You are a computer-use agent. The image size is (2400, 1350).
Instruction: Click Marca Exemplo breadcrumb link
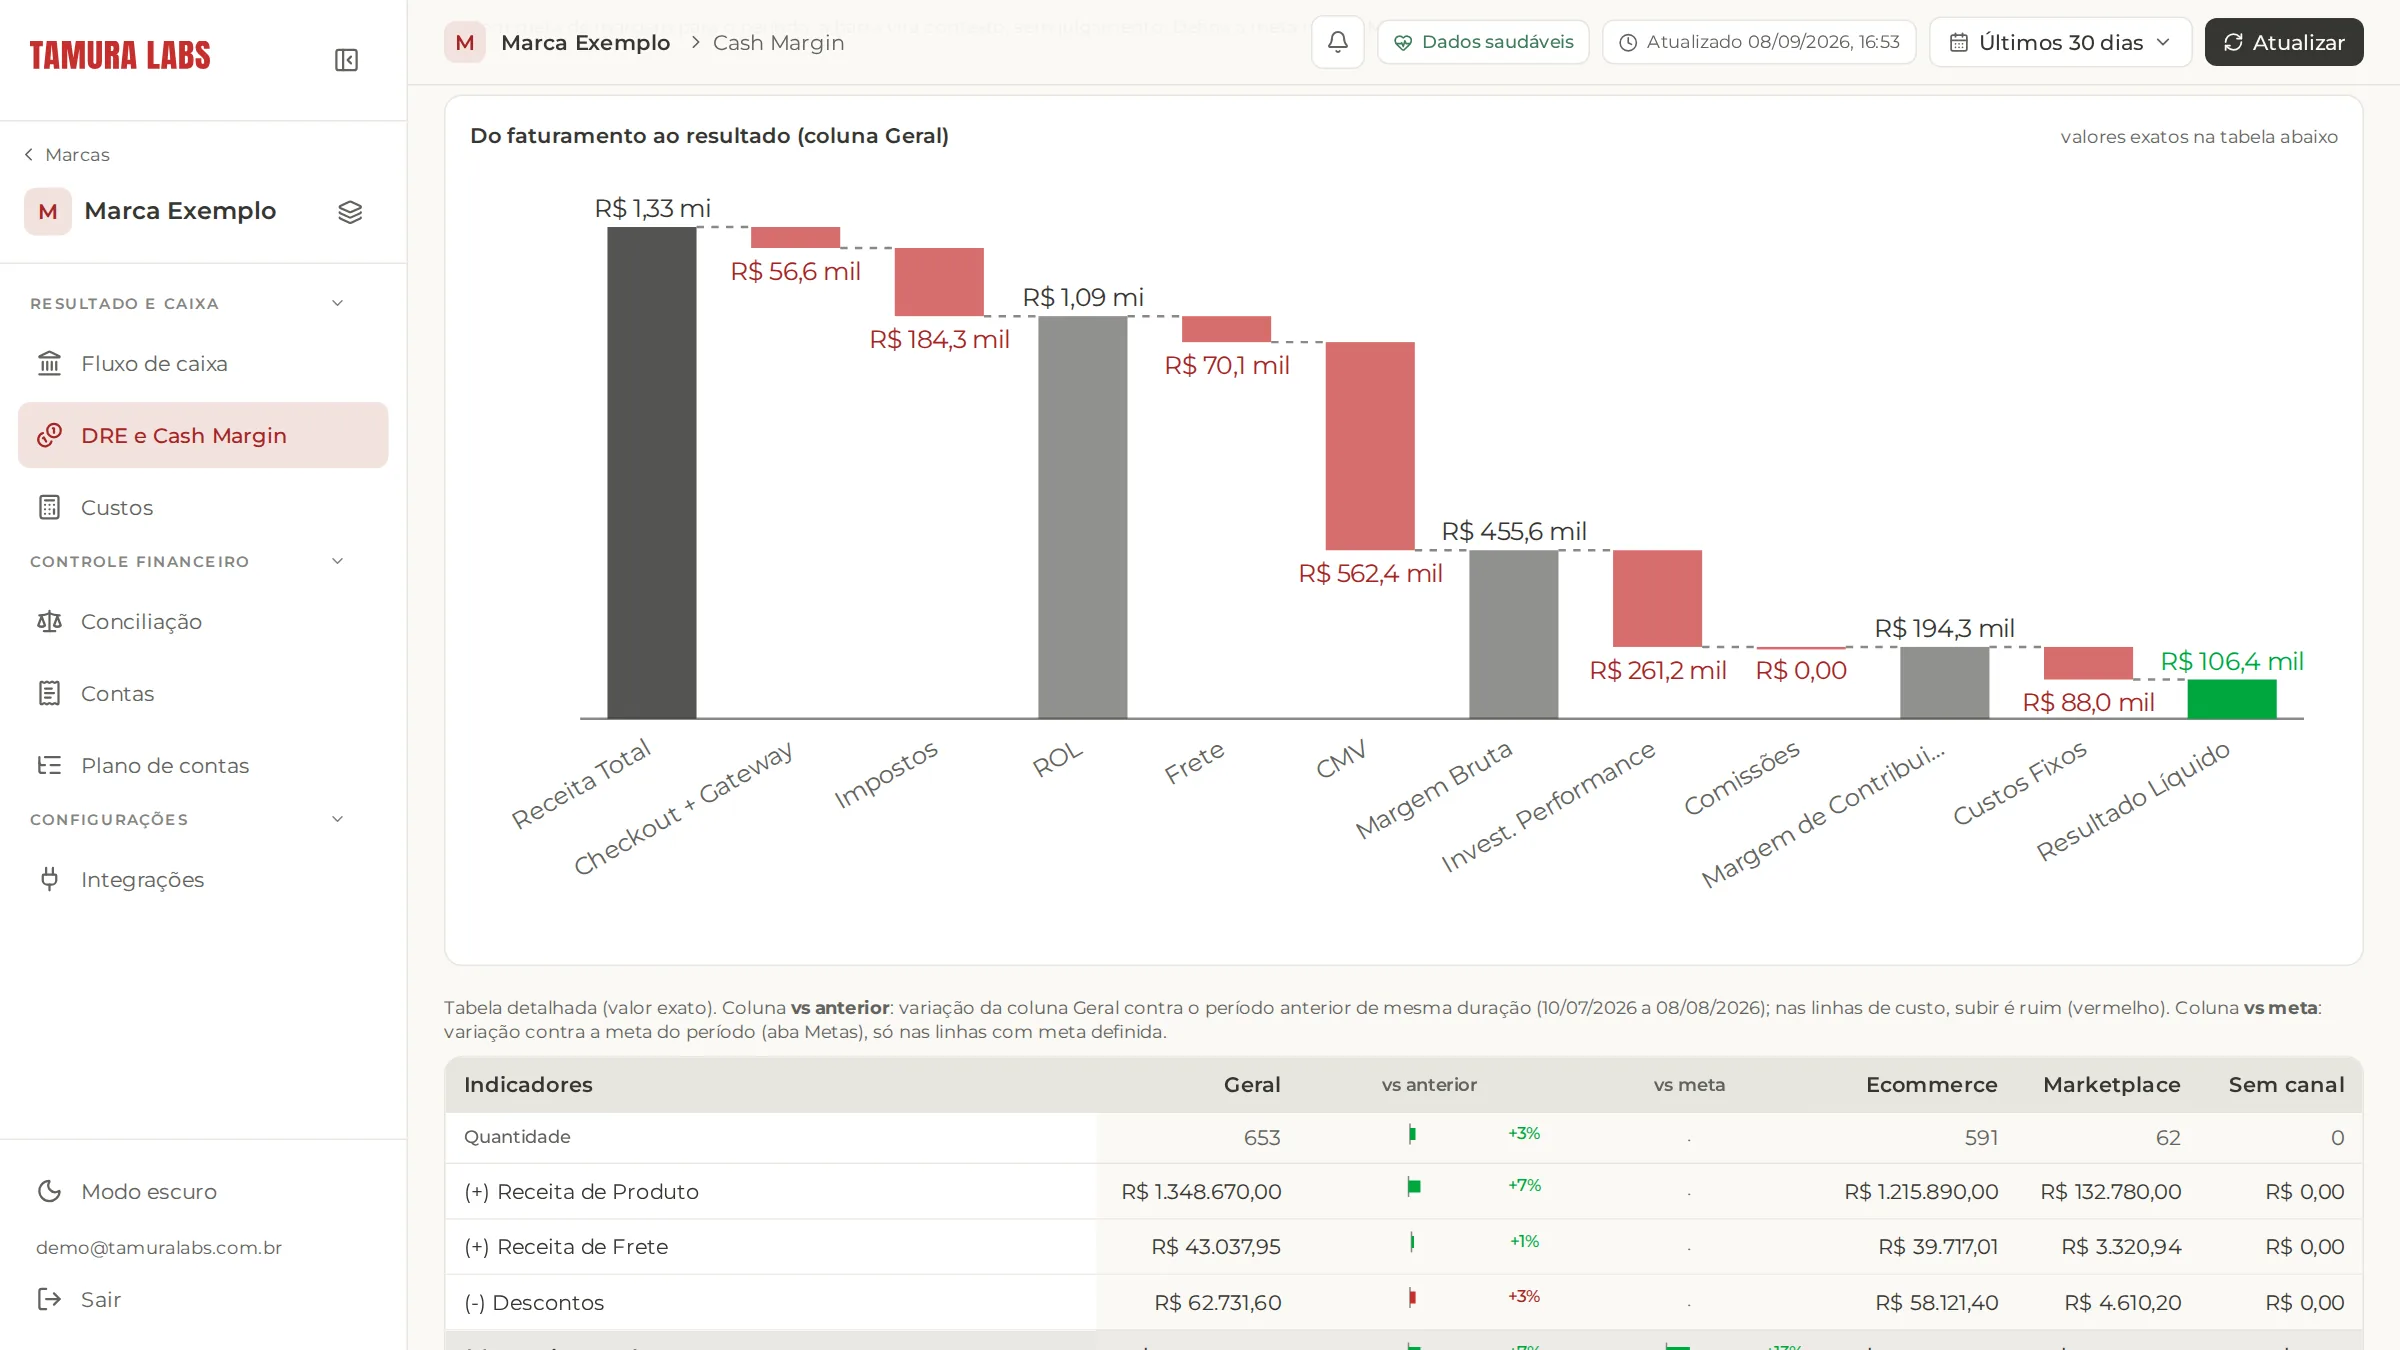point(585,42)
